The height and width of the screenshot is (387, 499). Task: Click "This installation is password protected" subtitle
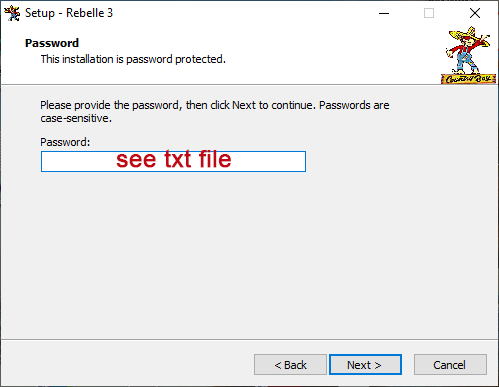[133, 59]
